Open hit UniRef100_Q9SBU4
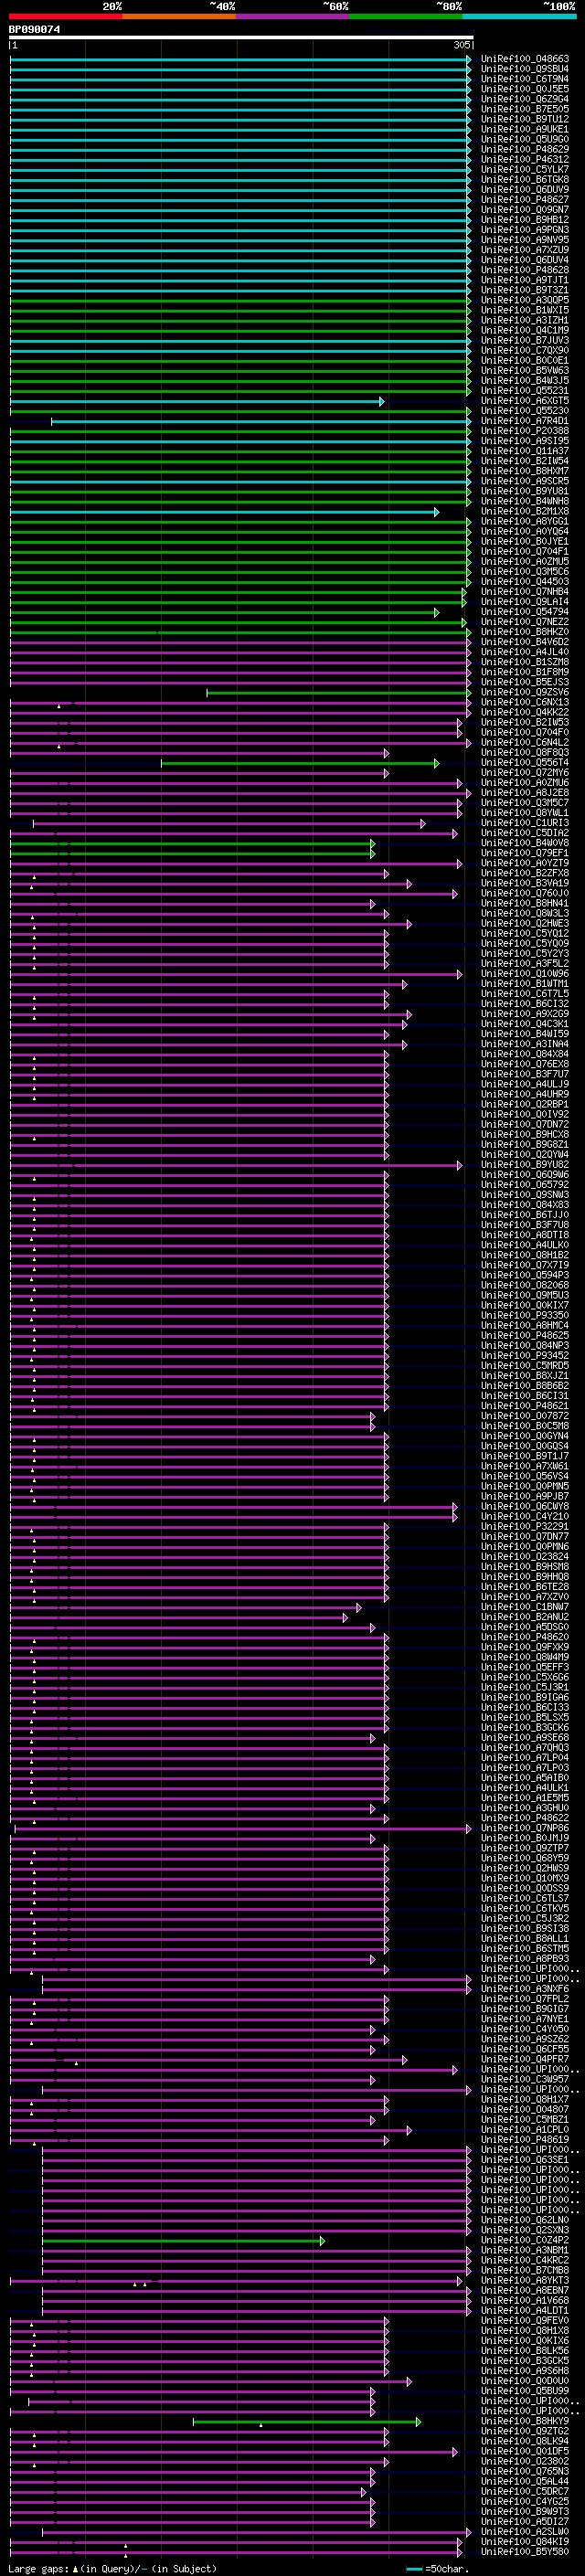Viewport: 585px width, 2576px height. point(525,69)
